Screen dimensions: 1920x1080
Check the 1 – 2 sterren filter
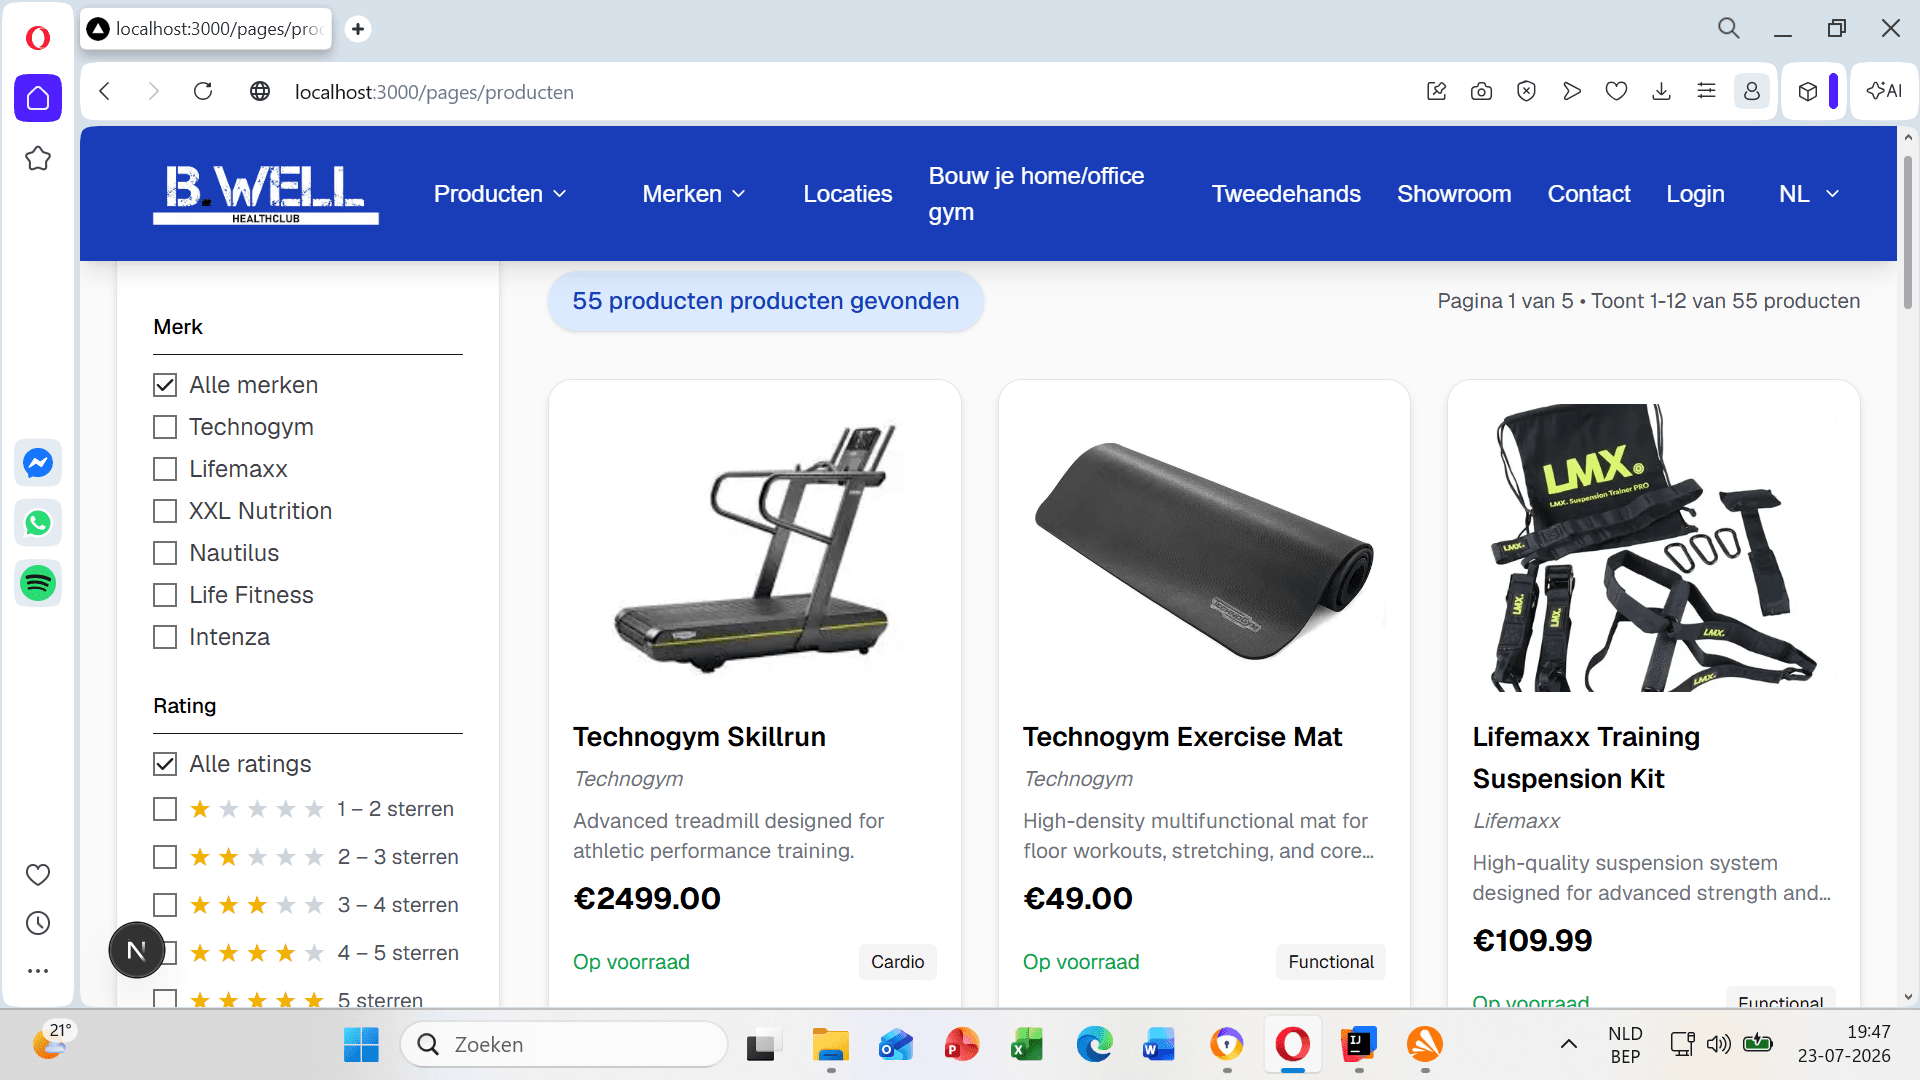[165, 809]
